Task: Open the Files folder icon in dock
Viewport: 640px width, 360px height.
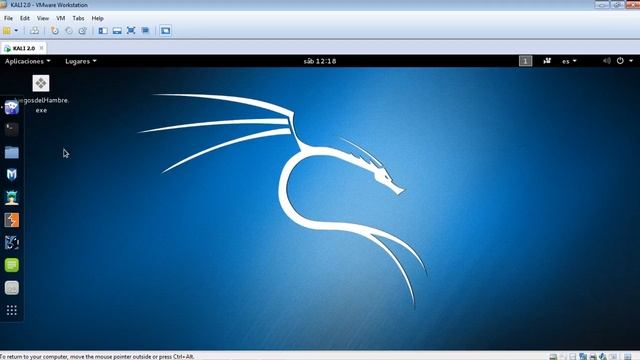Action: click(11, 152)
